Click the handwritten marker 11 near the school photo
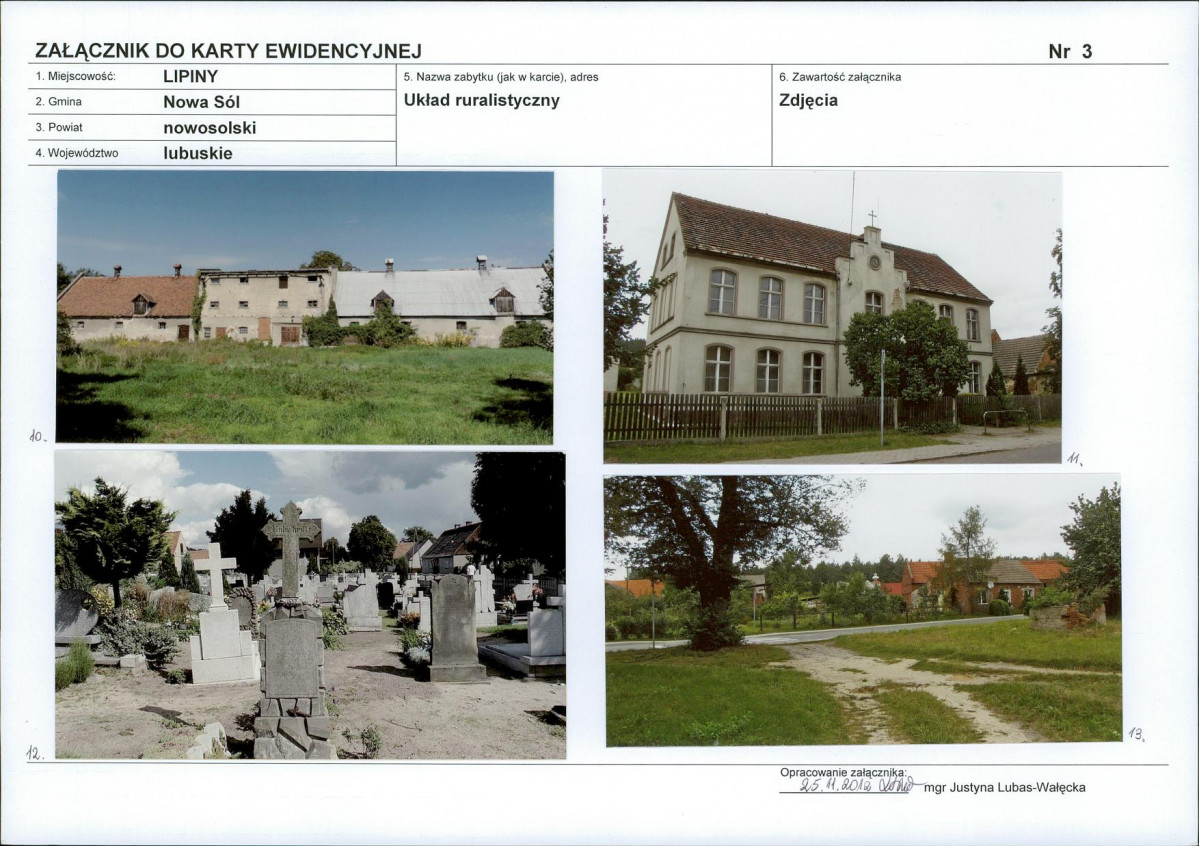The height and width of the screenshot is (846, 1199). pyautogui.click(x=1076, y=456)
